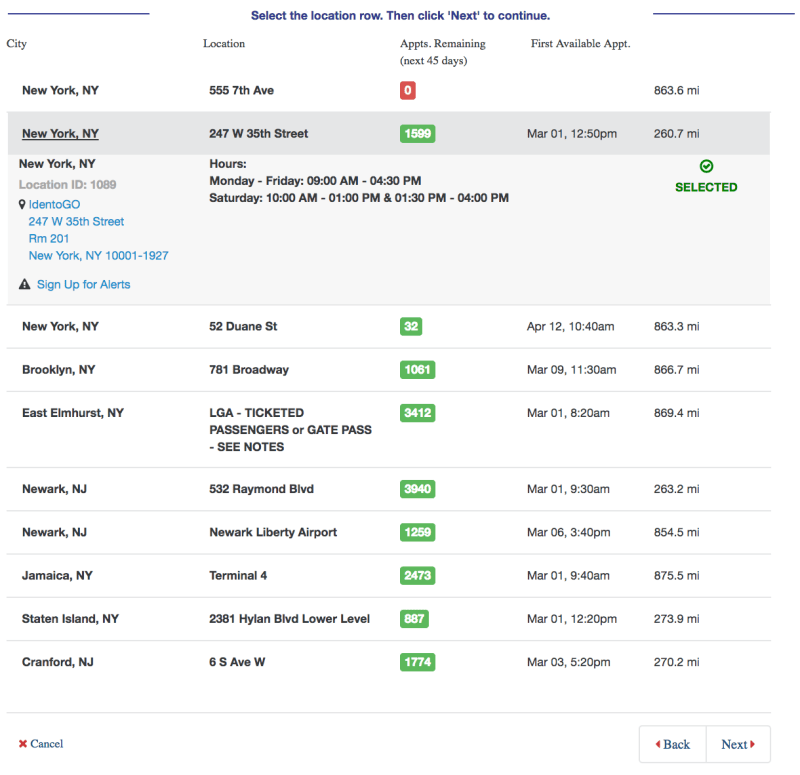Click the green 1599 appointments badge
Screen dimensions: 800x775
[x=417, y=134]
